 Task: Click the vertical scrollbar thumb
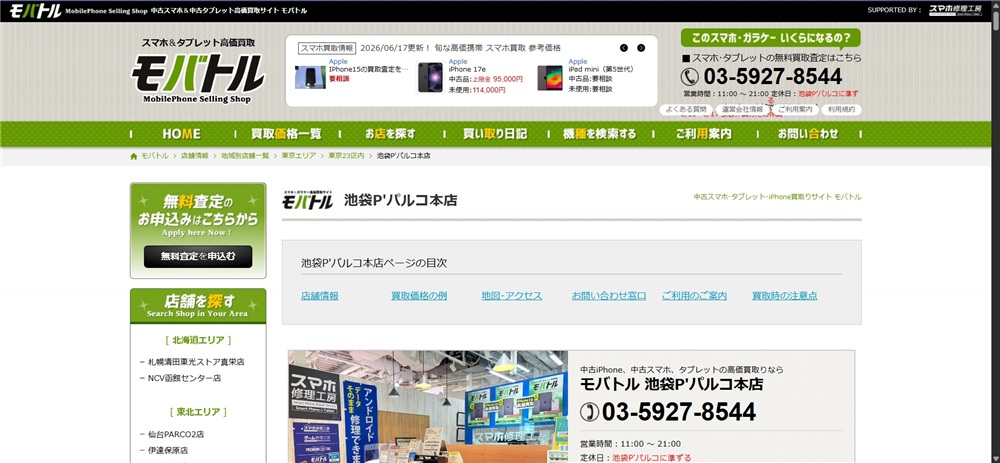coord(994,20)
